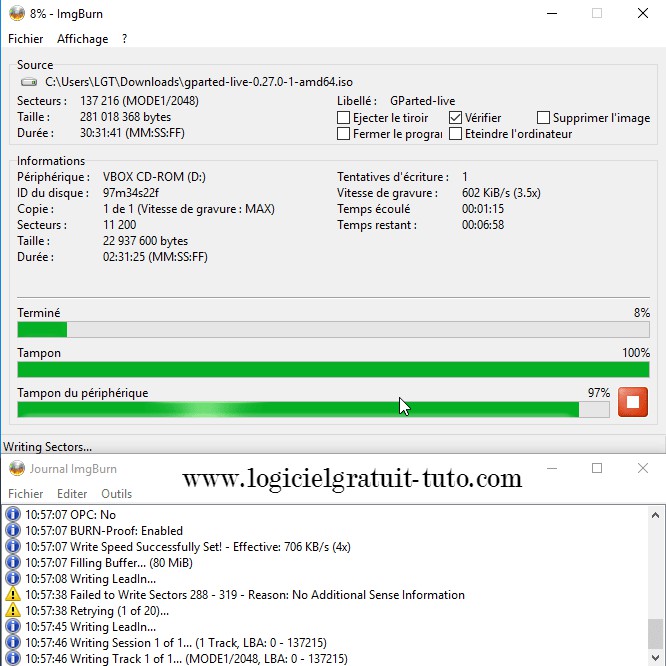This screenshot has width=666, height=666.
Task: Maximize the Journal ImgBurn window
Action: point(597,468)
